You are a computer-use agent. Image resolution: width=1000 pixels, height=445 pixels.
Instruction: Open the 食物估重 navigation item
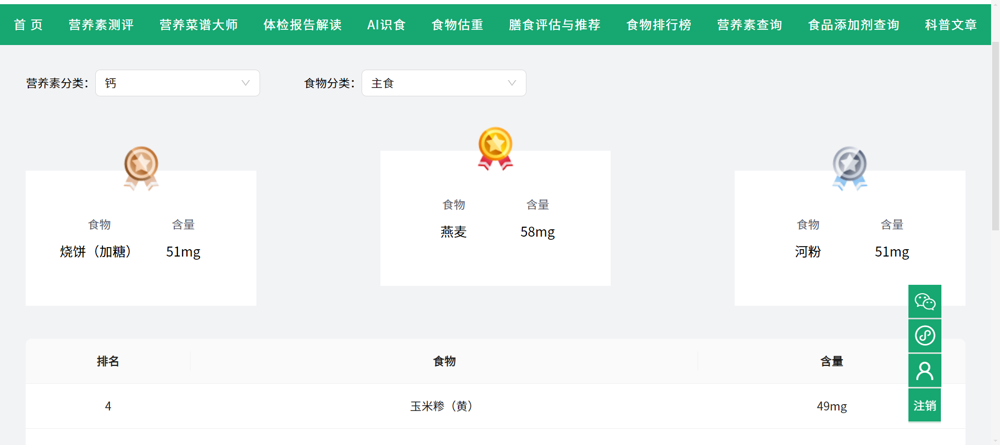click(457, 25)
